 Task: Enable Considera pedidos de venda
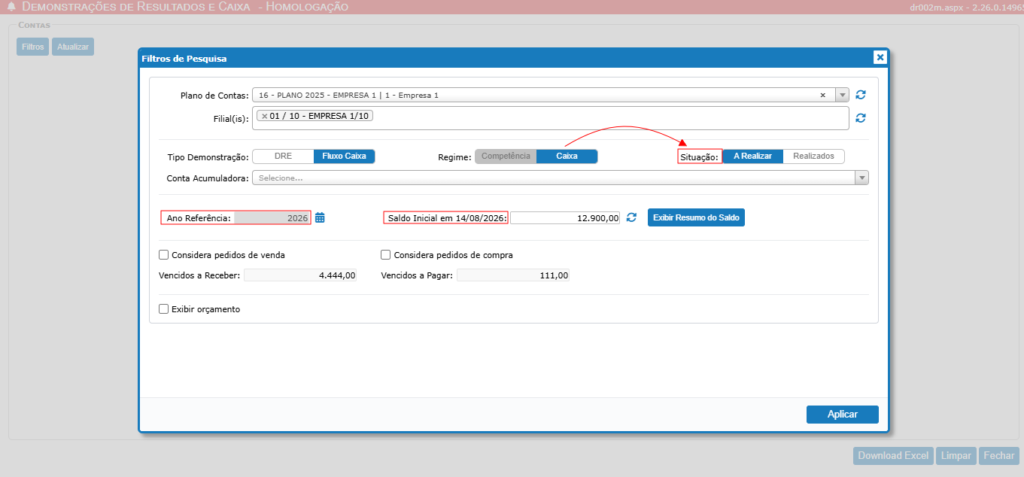tap(164, 255)
